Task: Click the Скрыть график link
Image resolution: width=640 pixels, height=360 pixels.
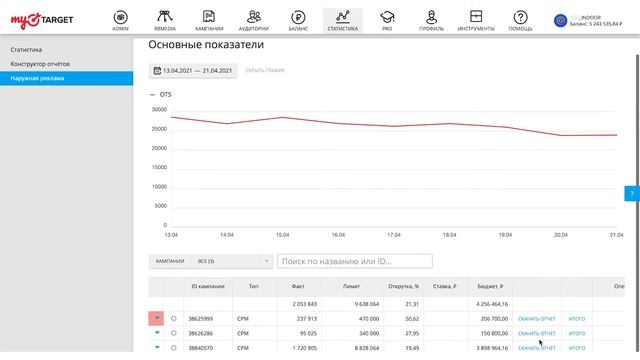Action: click(265, 70)
